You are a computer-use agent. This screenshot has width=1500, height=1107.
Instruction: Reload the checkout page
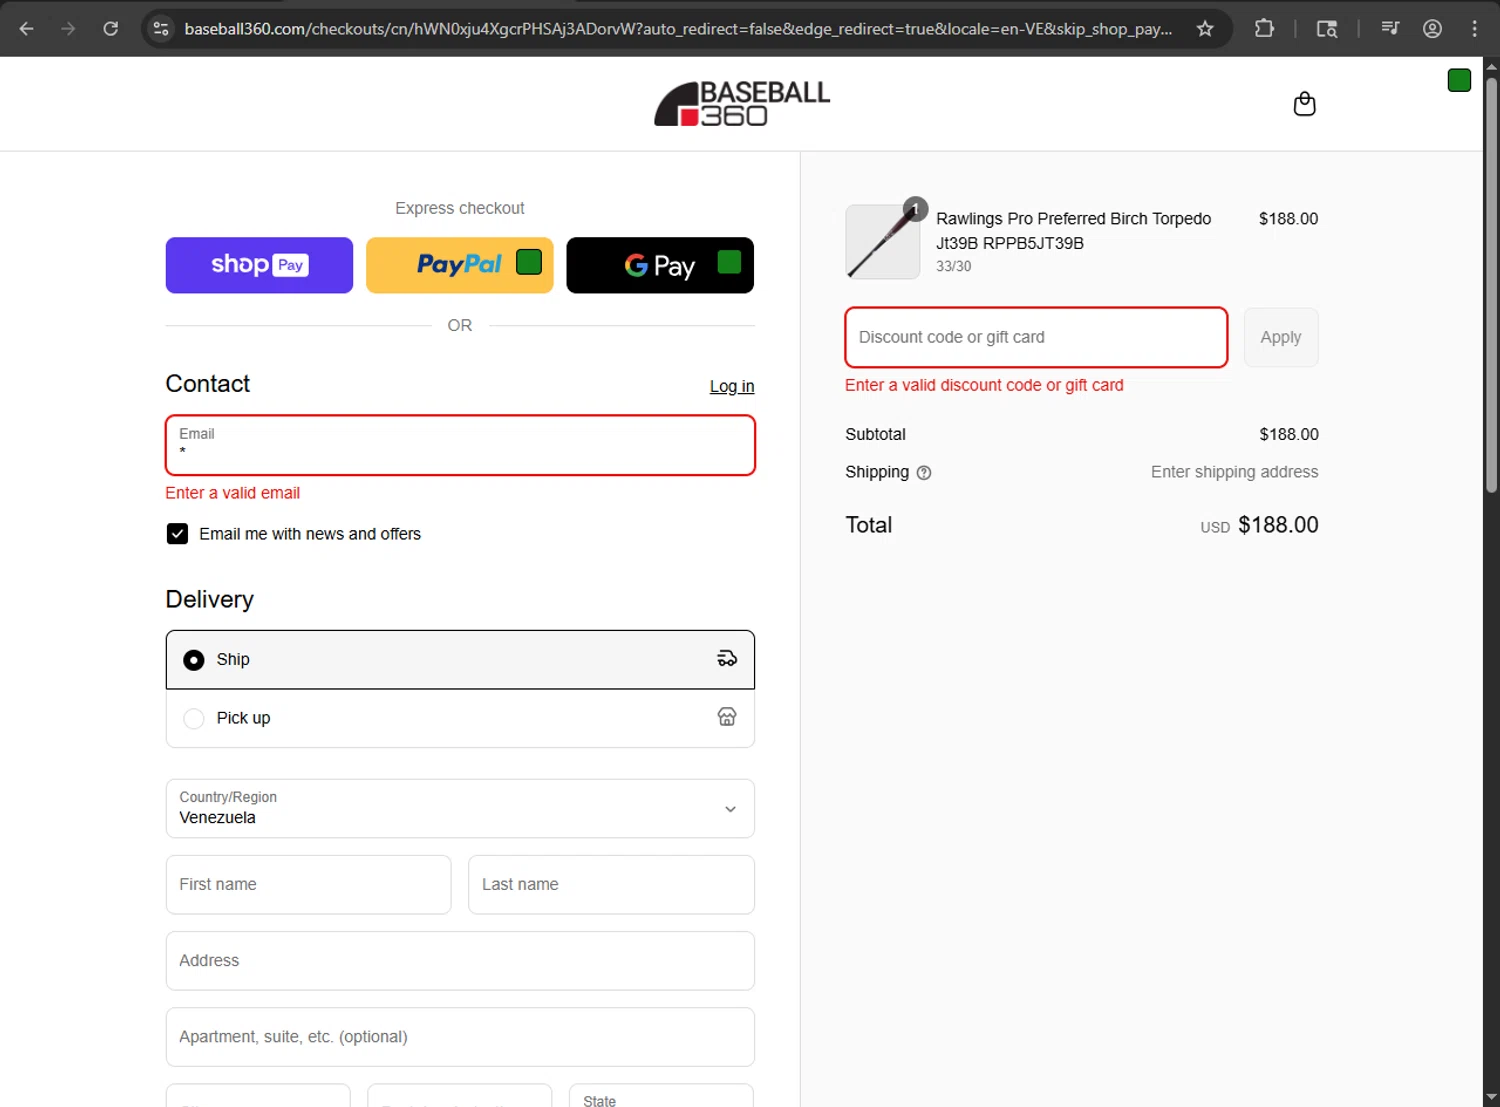click(110, 28)
